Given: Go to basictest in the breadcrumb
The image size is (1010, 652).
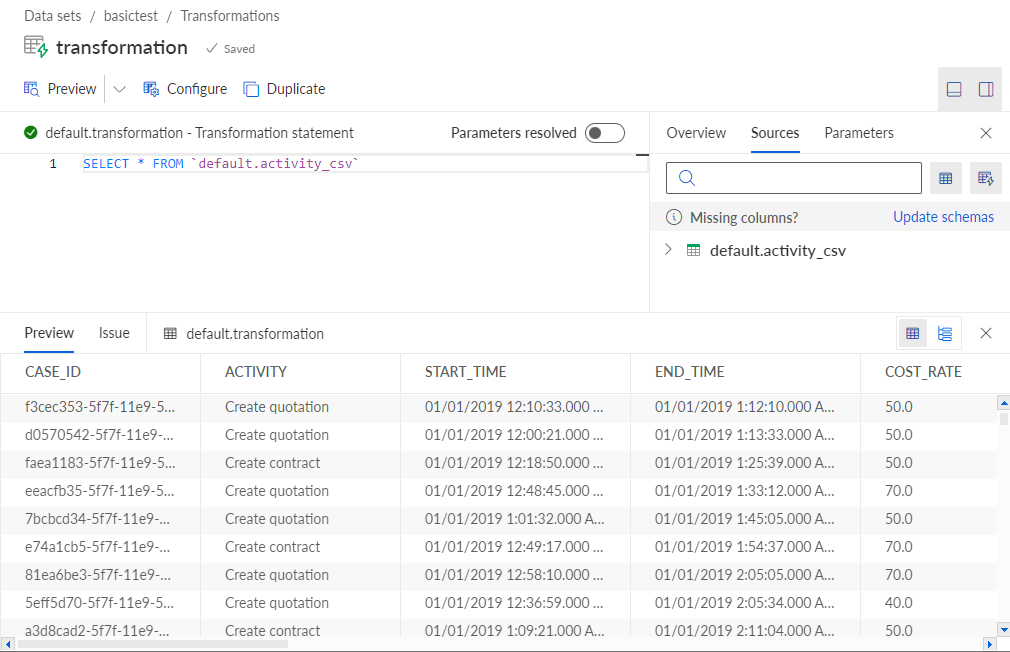Looking at the screenshot, I should pos(131,16).
